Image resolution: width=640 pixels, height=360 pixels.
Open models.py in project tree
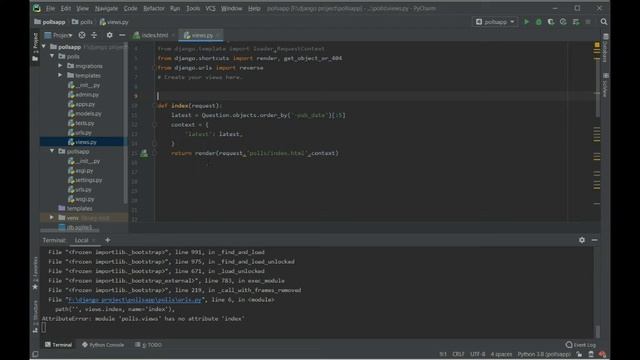[84, 113]
